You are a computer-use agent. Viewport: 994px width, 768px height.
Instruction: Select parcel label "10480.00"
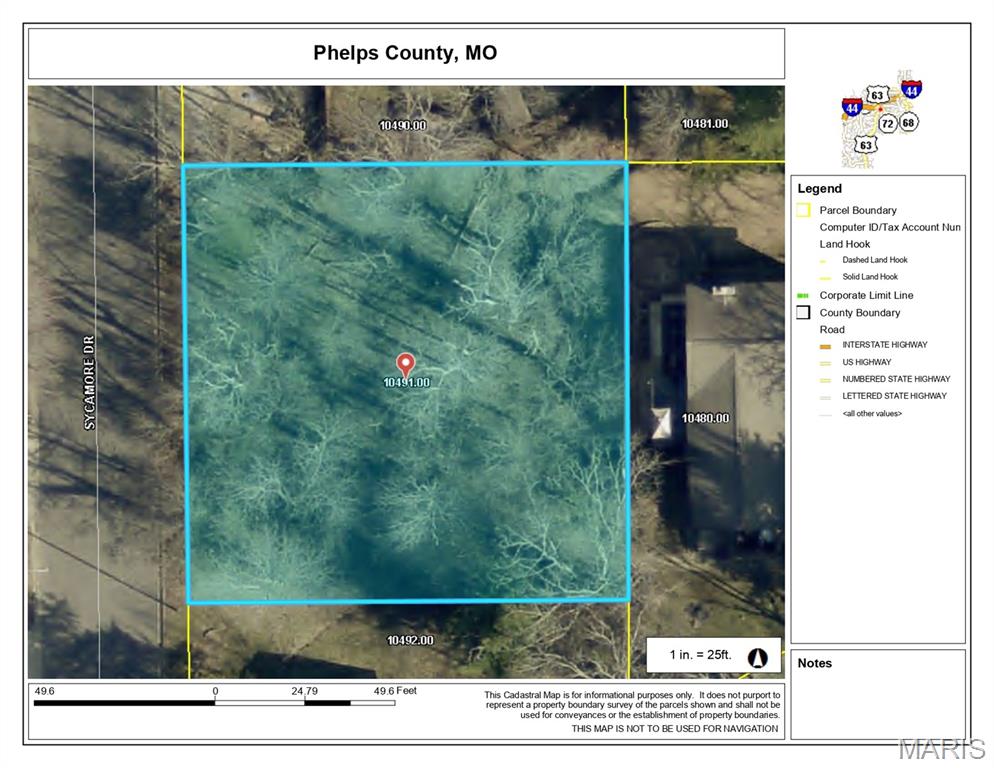(x=705, y=418)
